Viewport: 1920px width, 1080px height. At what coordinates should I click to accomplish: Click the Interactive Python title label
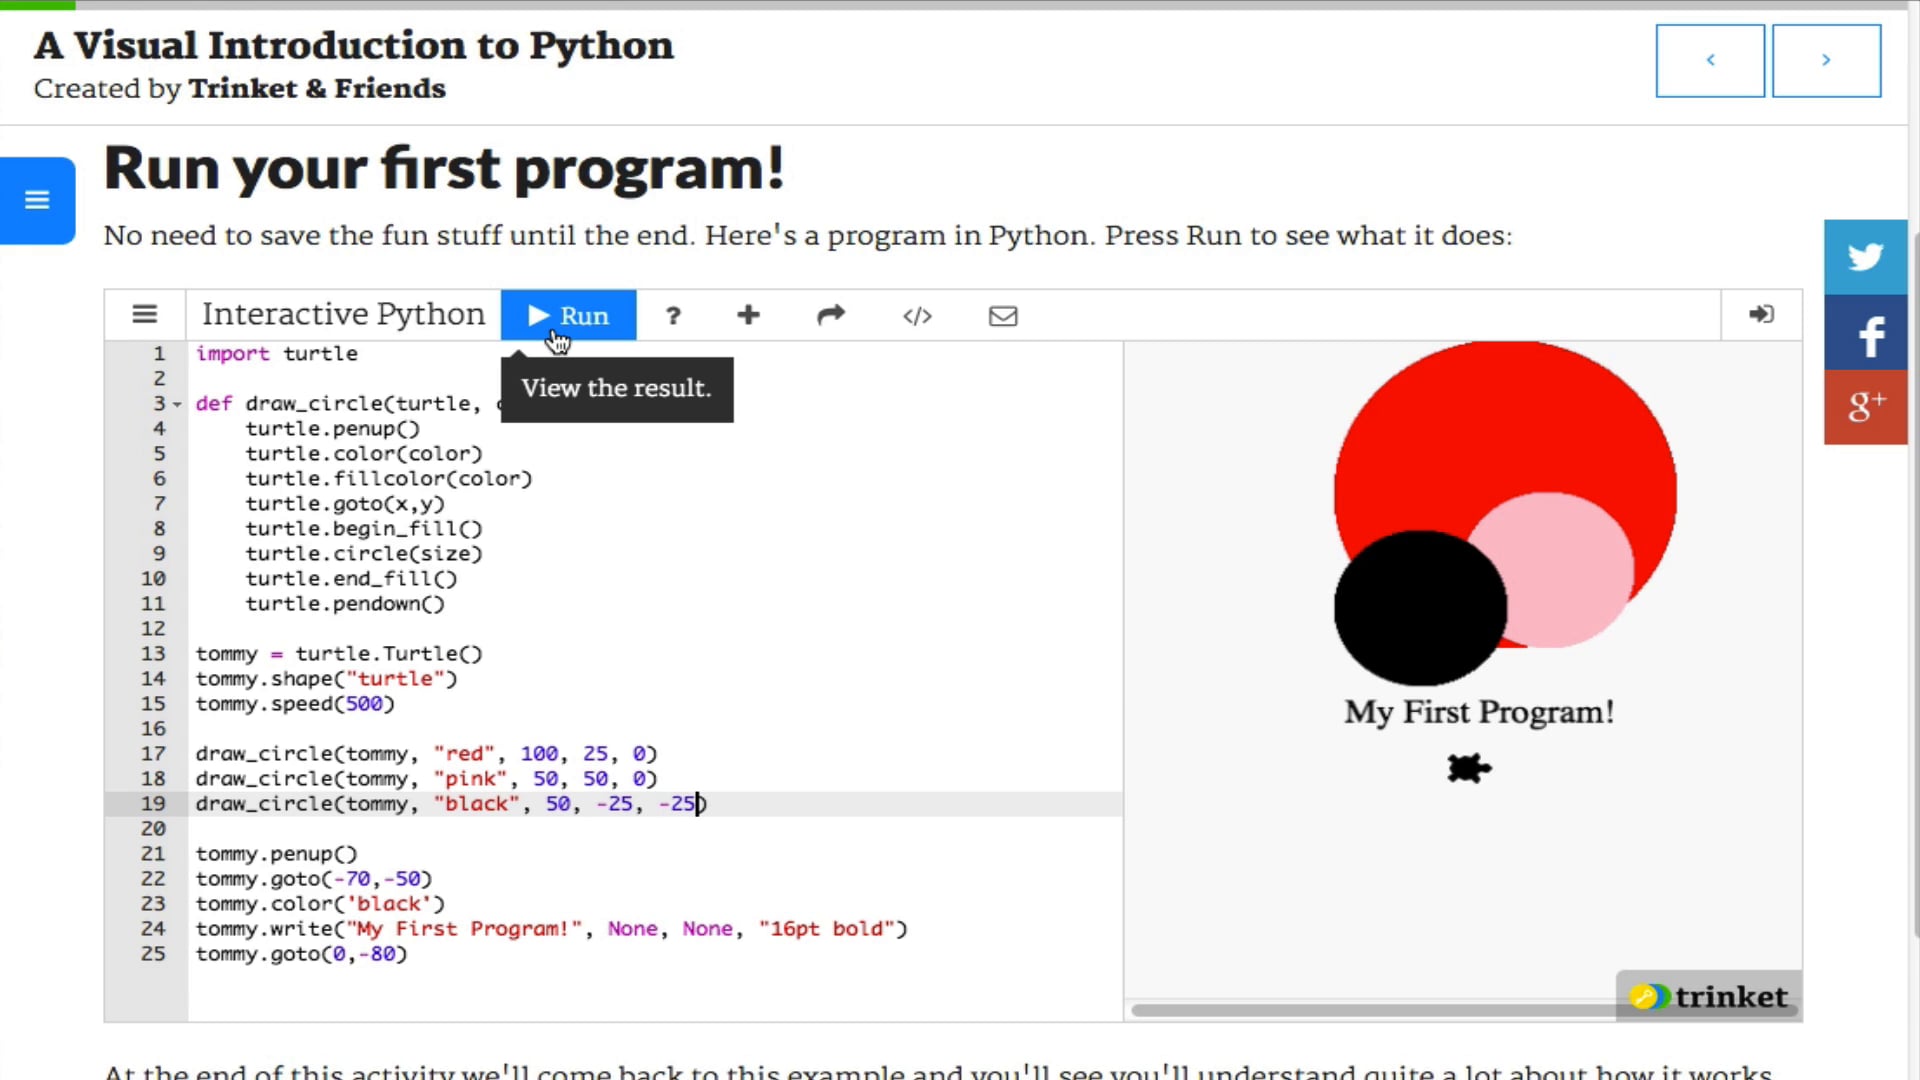click(342, 314)
